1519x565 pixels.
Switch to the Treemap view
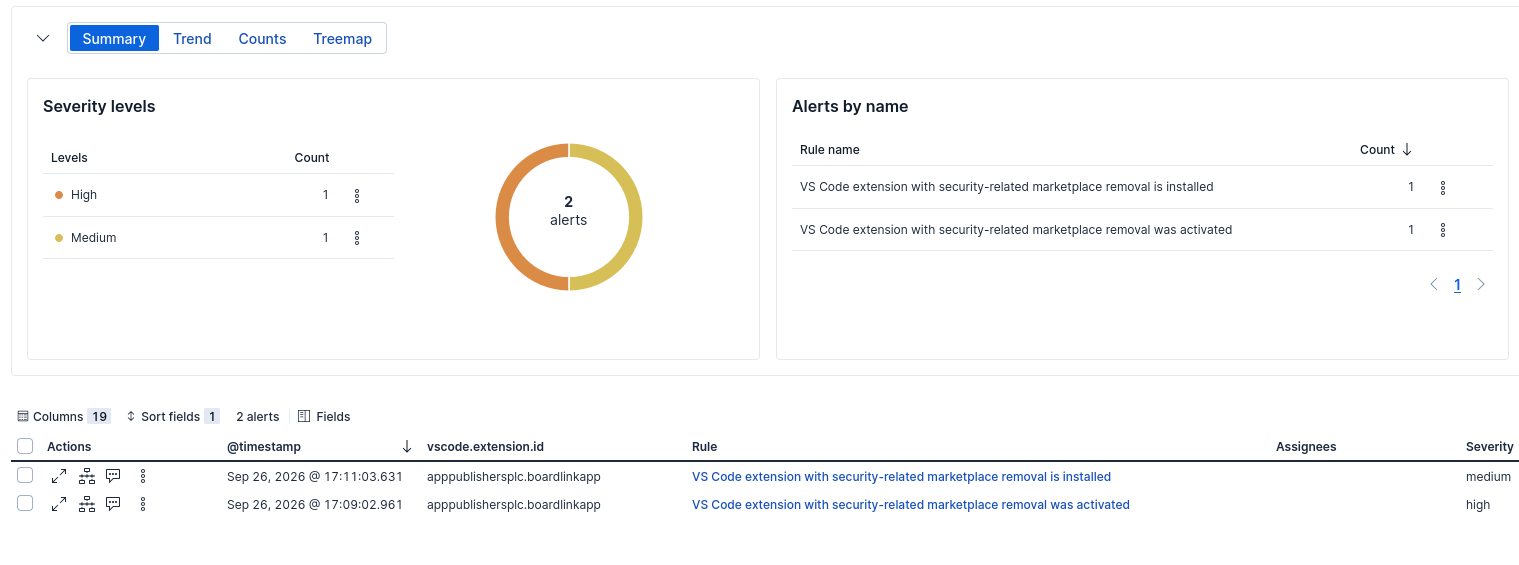coord(342,38)
